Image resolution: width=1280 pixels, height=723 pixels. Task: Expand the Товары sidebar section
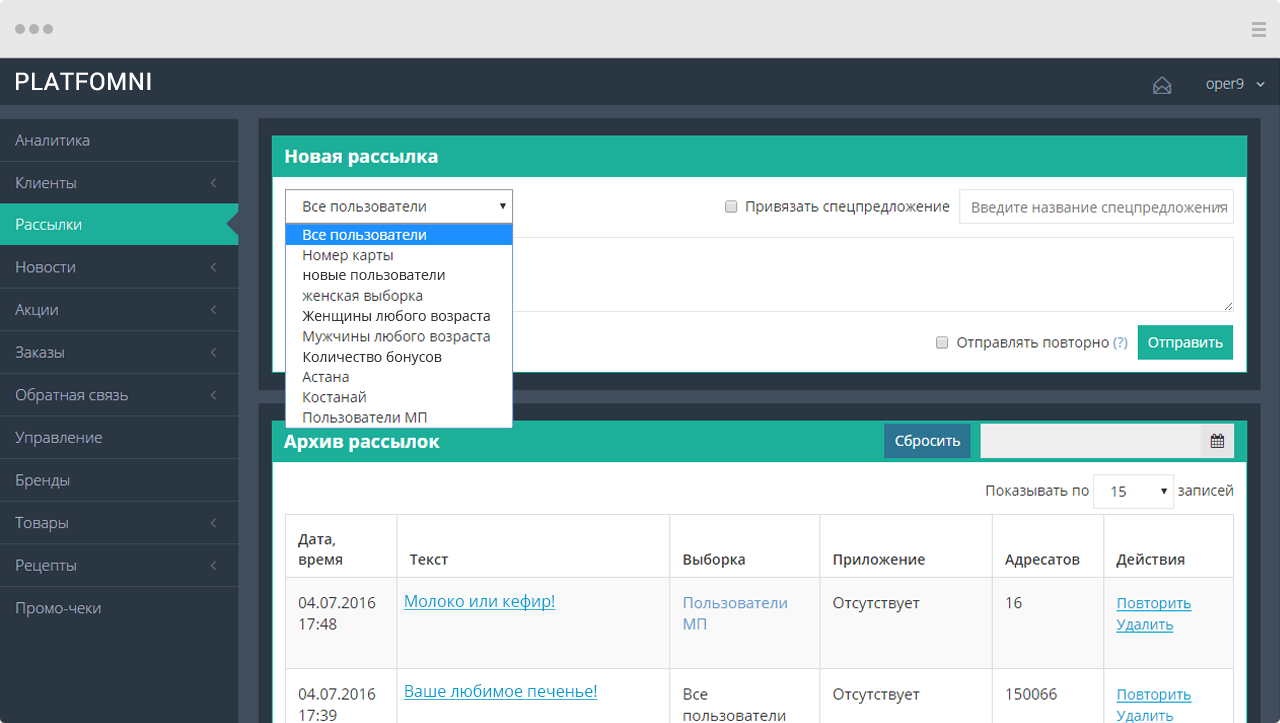pyautogui.click(x=119, y=523)
